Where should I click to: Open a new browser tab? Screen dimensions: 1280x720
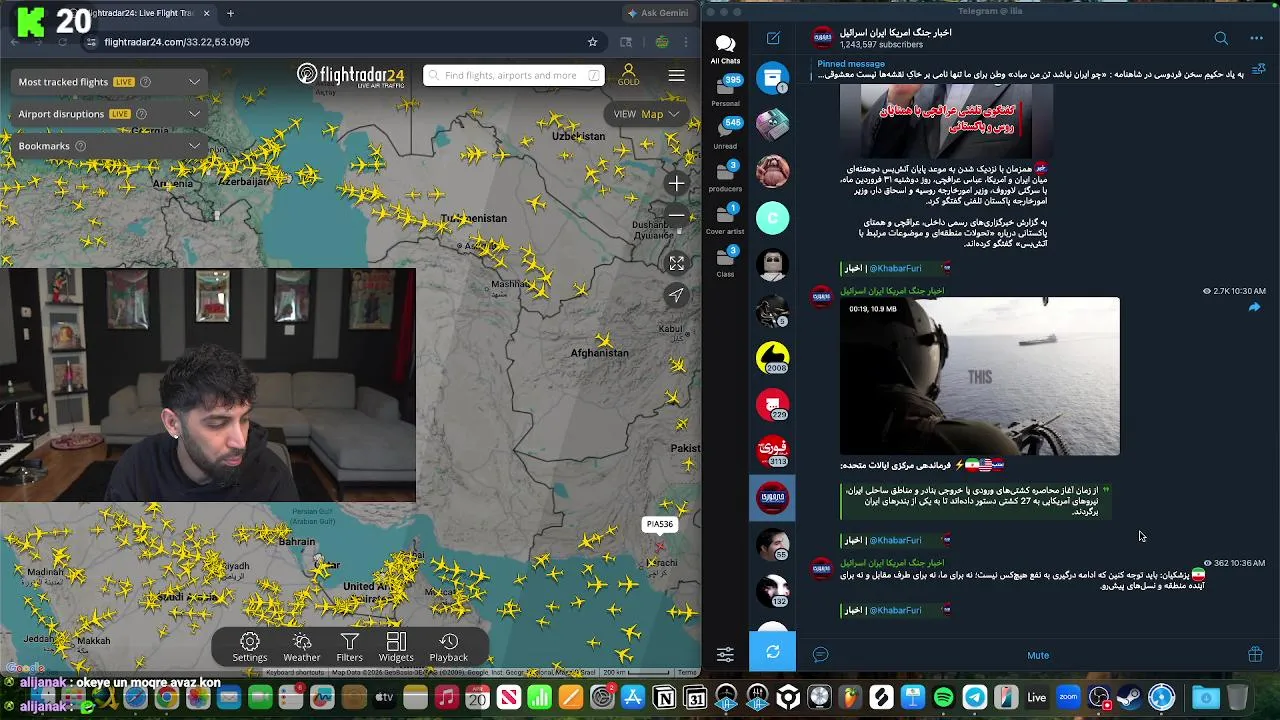pos(230,13)
